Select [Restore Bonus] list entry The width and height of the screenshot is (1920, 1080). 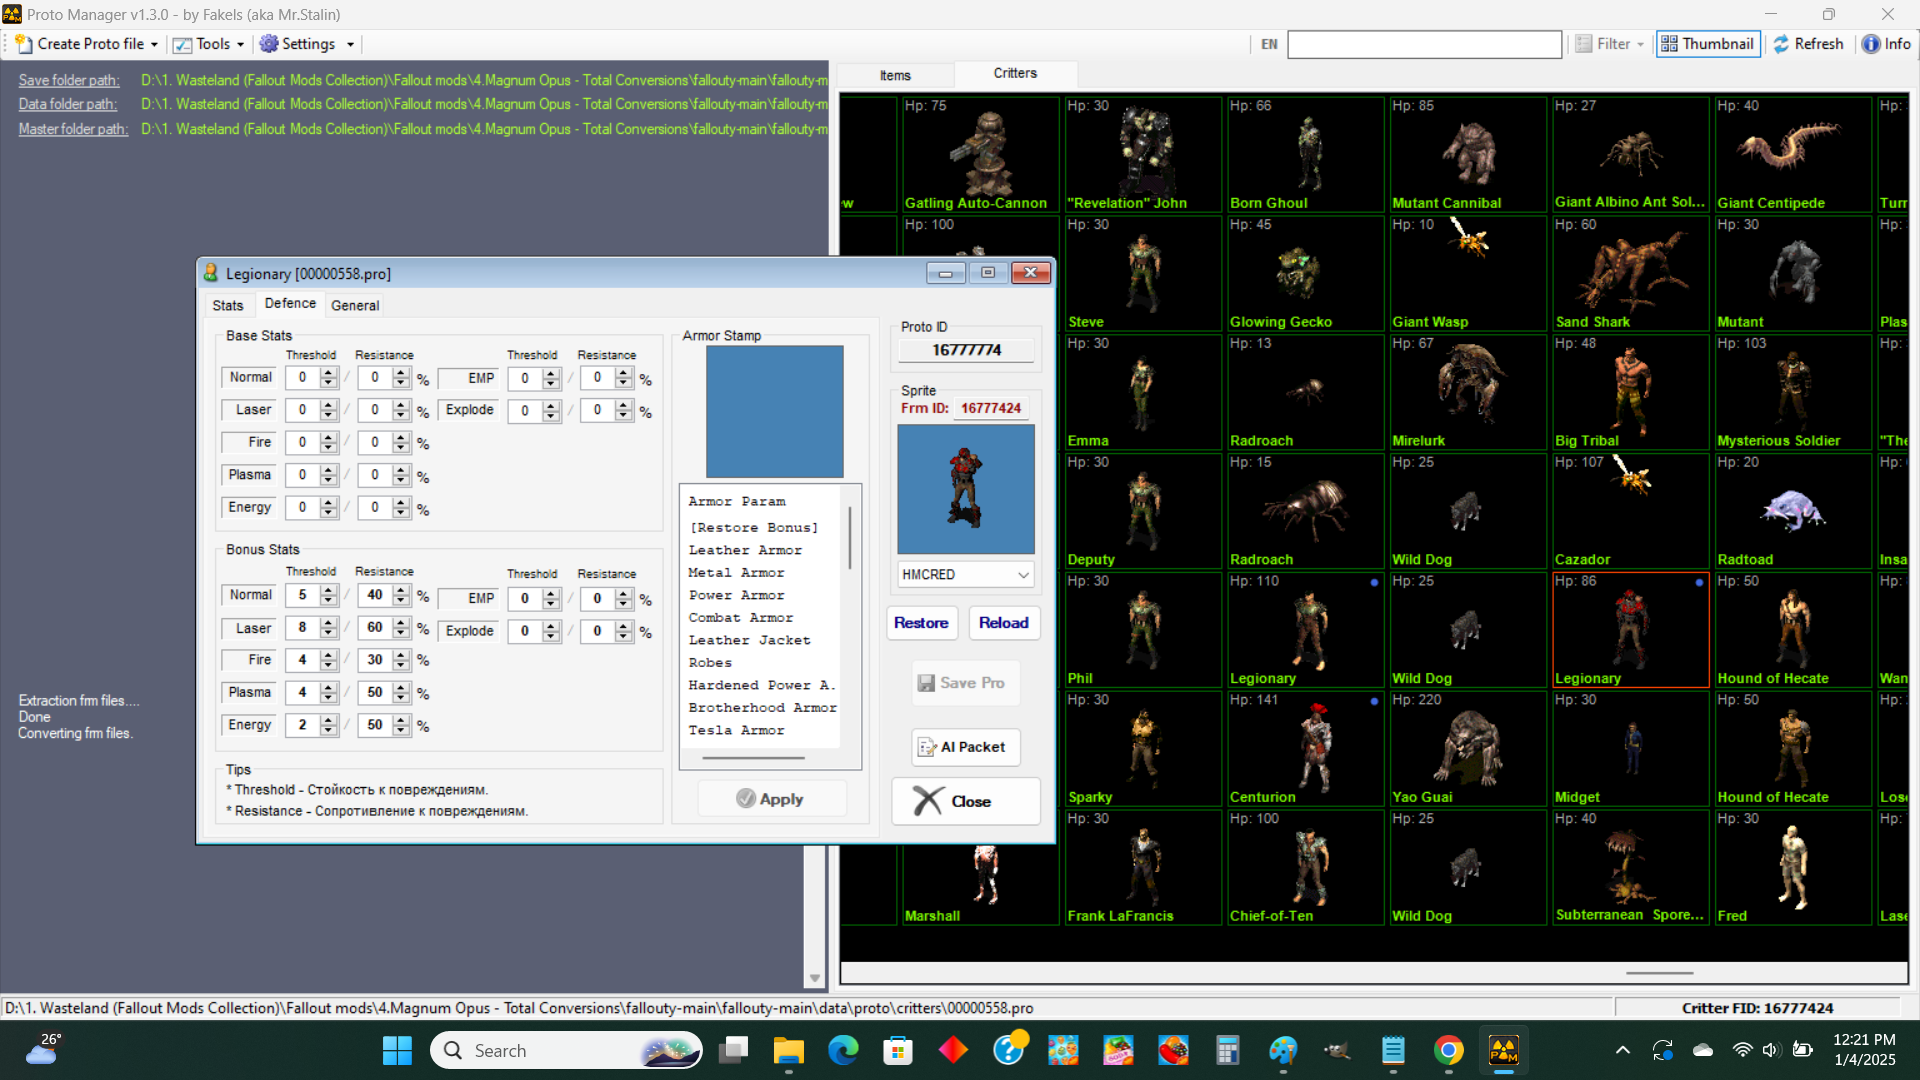[753, 528]
